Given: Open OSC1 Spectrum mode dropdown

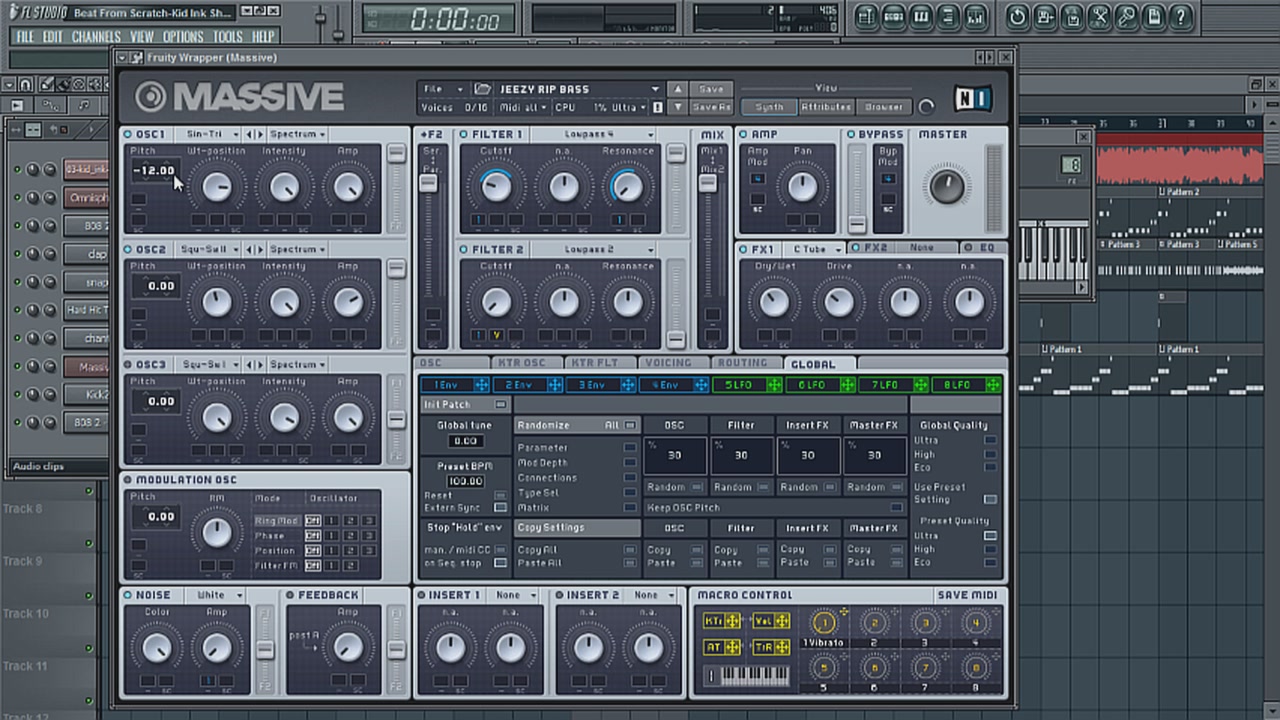Looking at the screenshot, I should click(298, 134).
